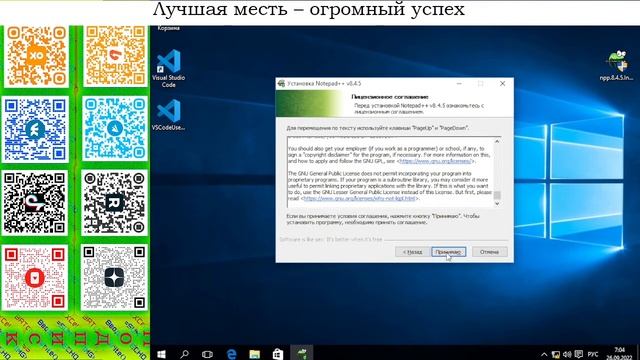The image size is (640, 360).
Task: Open the Windows Start menu
Action: pos(161,354)
